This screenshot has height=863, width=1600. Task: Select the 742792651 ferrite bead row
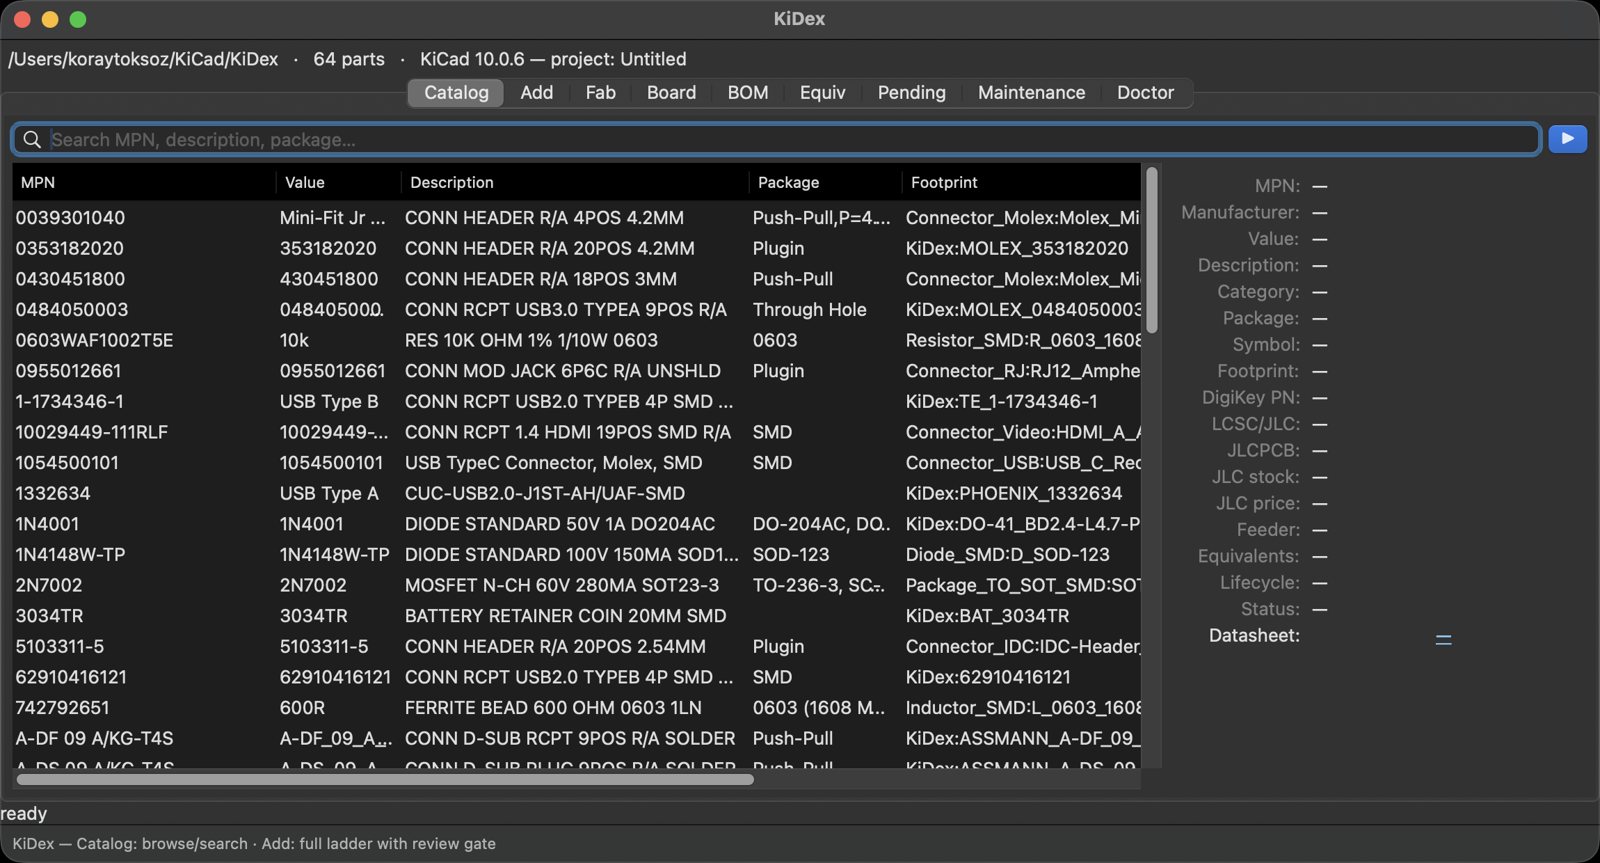tap(577, 707)
